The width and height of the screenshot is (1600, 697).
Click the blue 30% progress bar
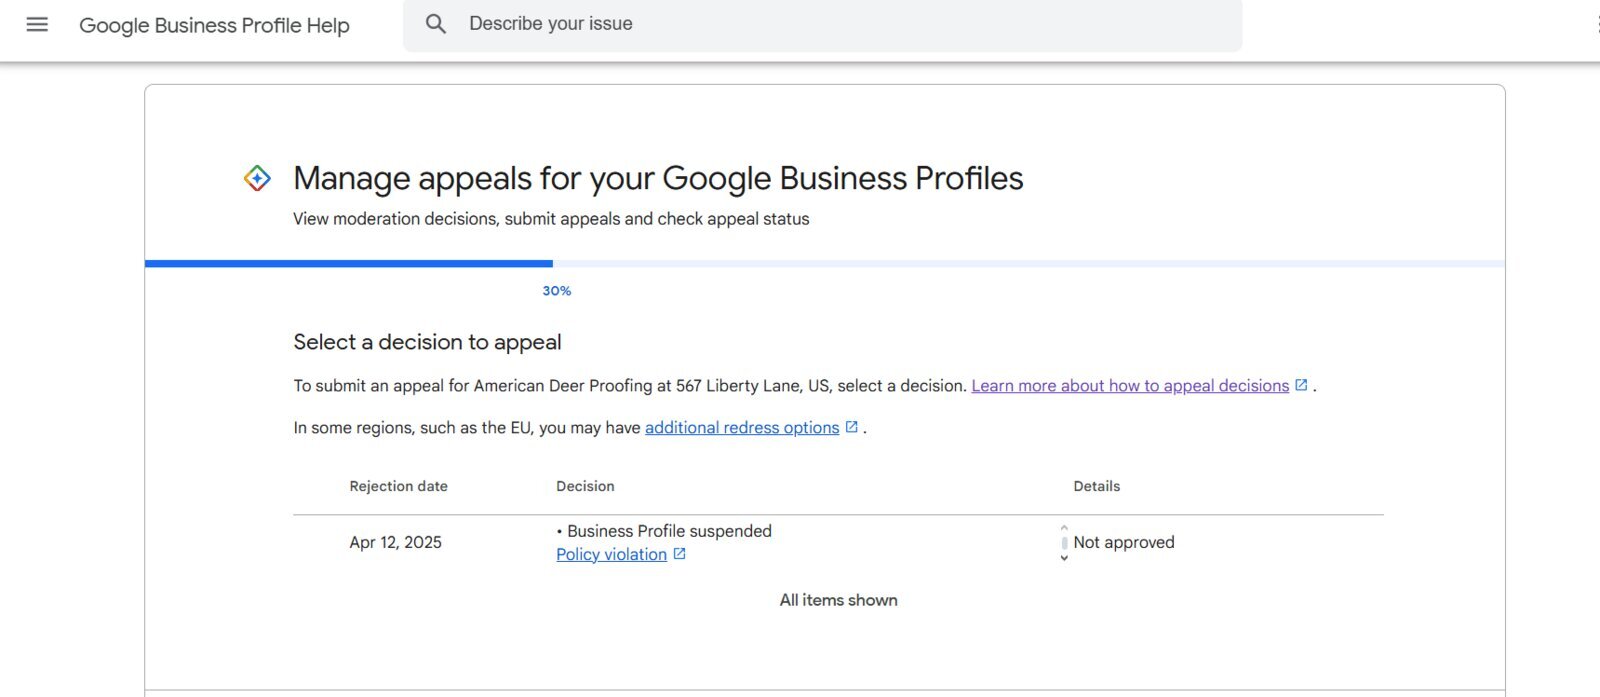(348, 264)
